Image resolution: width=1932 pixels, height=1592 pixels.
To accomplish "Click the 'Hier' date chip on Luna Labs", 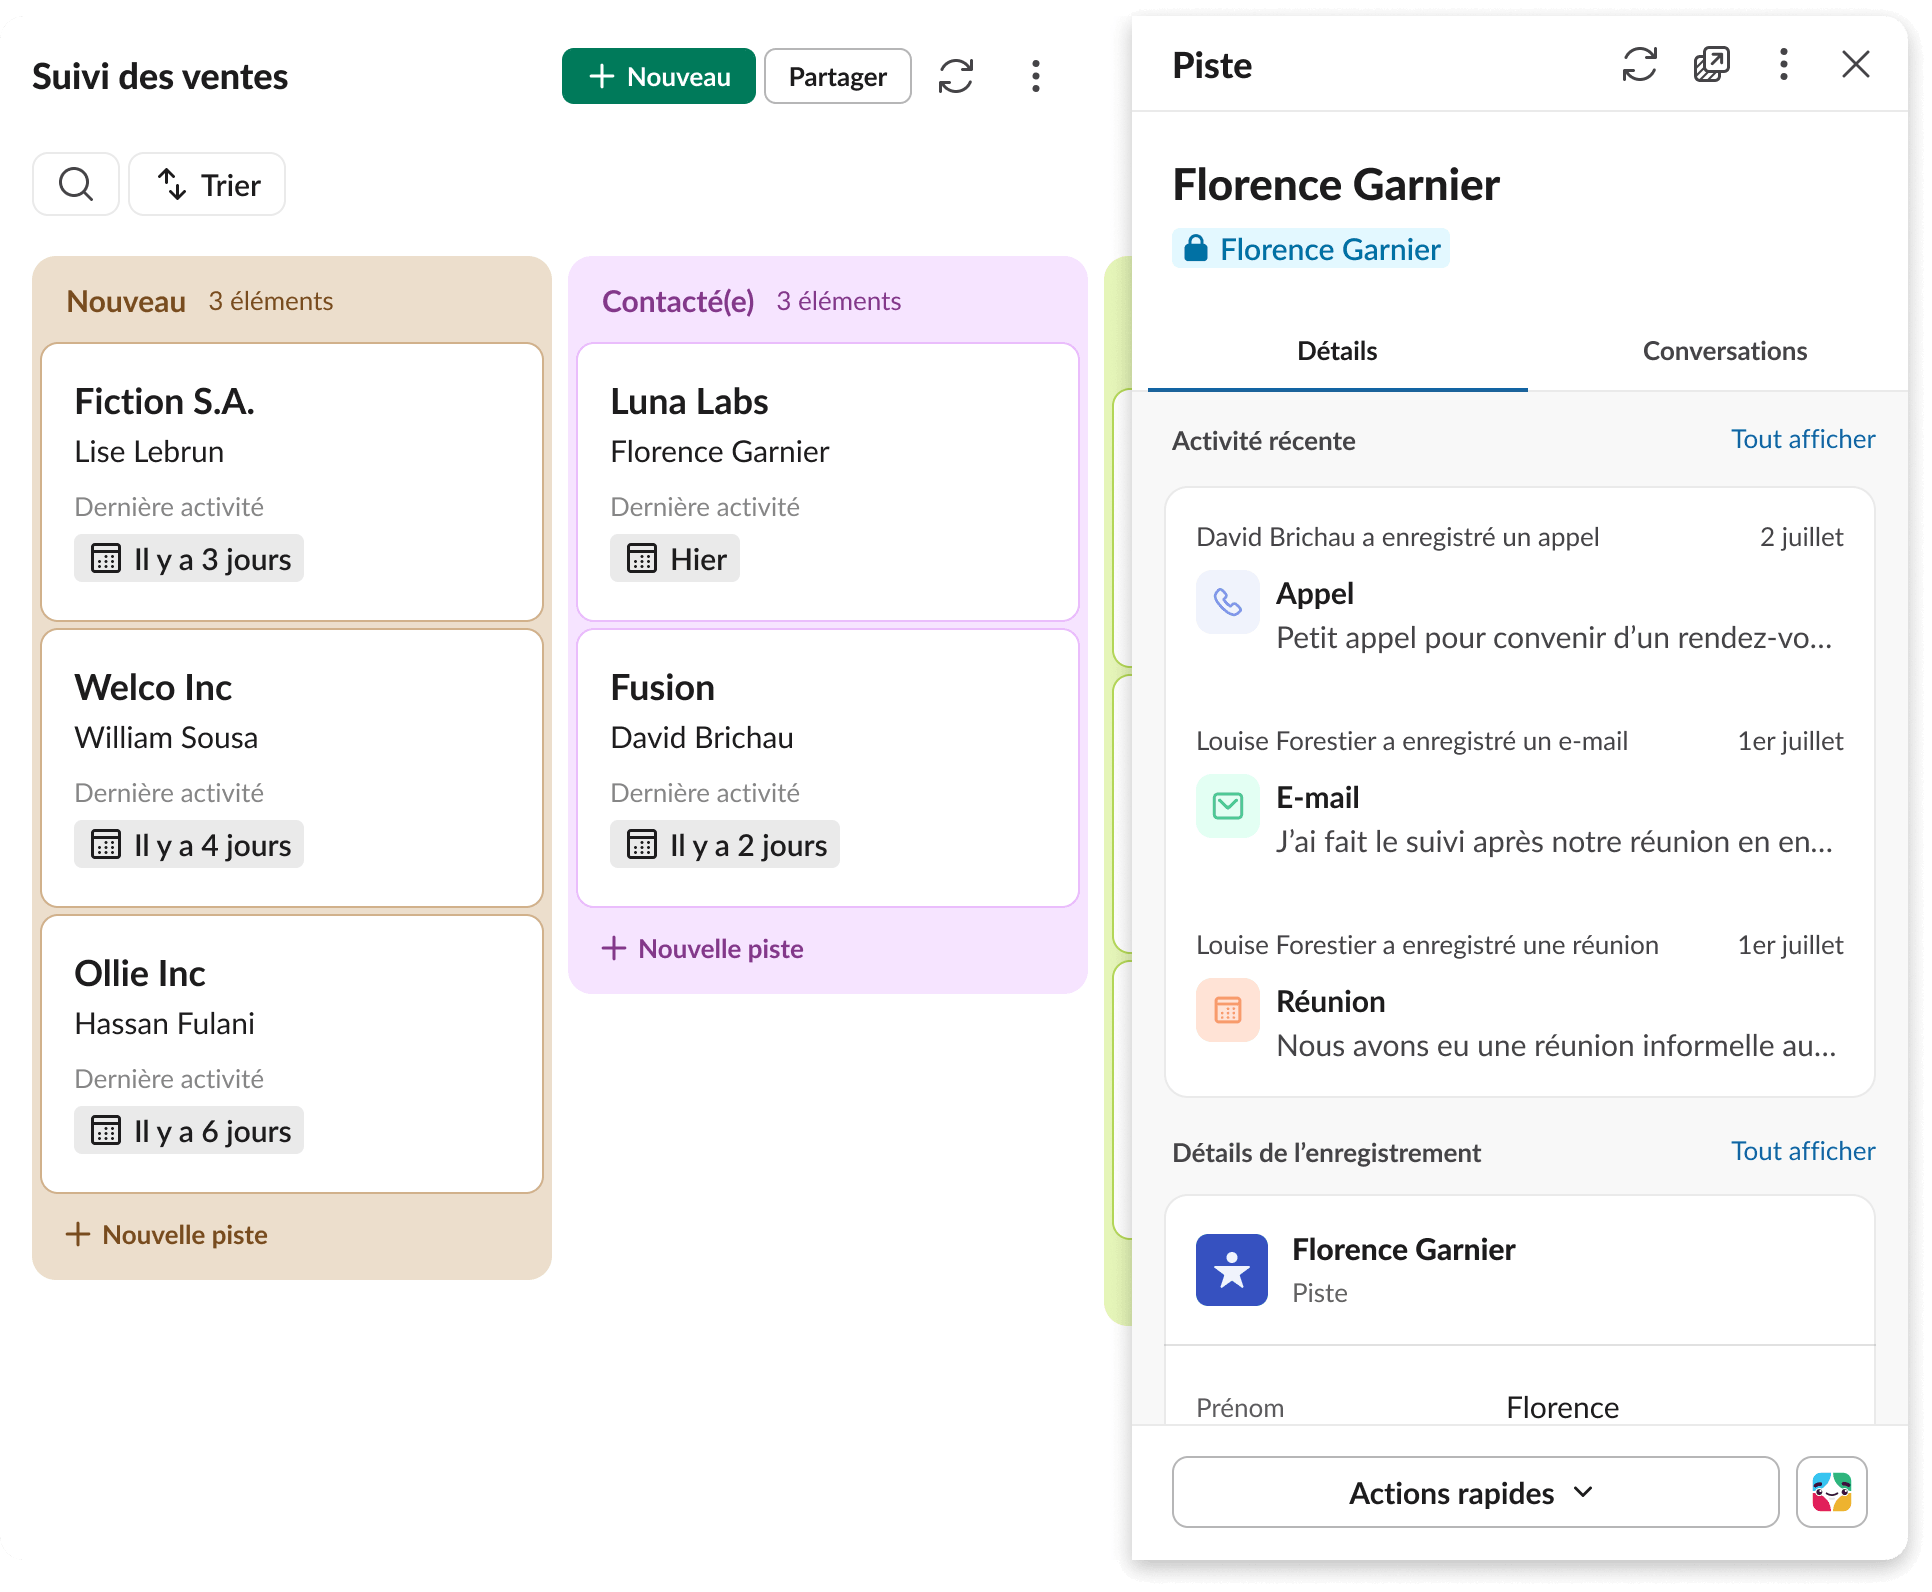I will [675, 559].
